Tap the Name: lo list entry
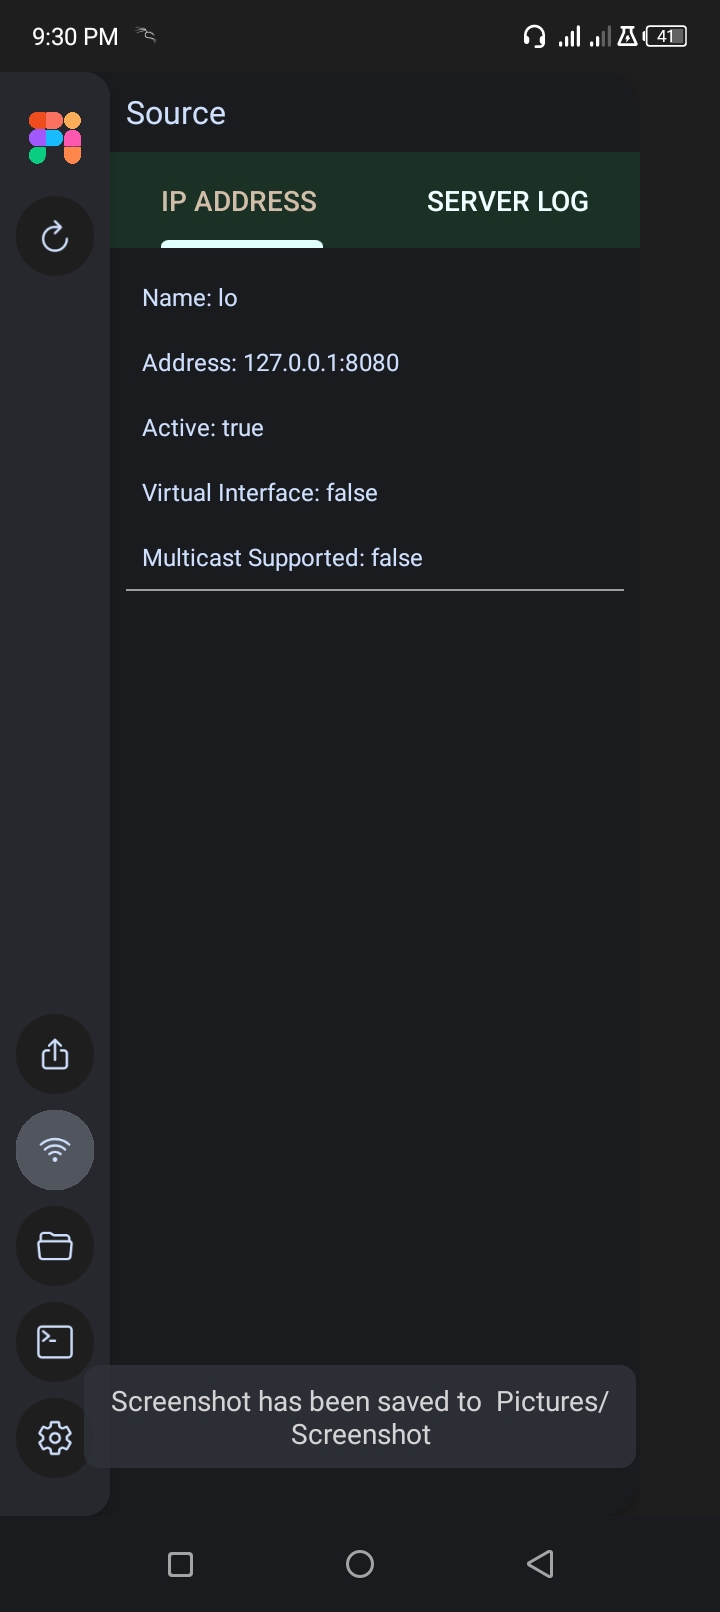The width and height of the screenshot is (720, 1612). (x=189, y=297)
